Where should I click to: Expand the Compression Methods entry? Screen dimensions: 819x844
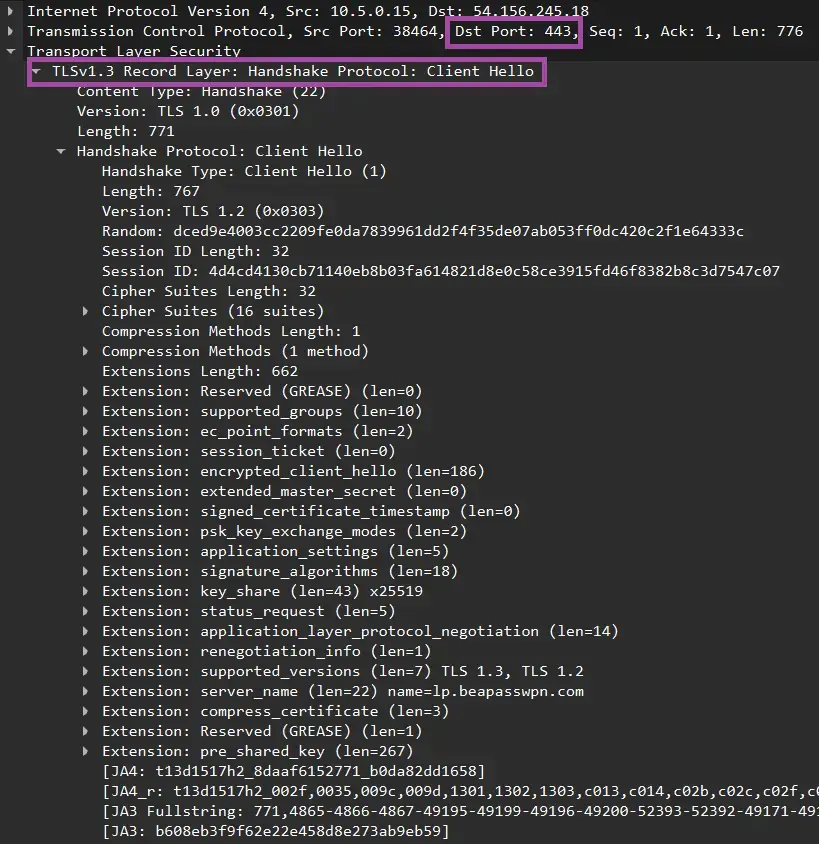click(x=85, y=351)
